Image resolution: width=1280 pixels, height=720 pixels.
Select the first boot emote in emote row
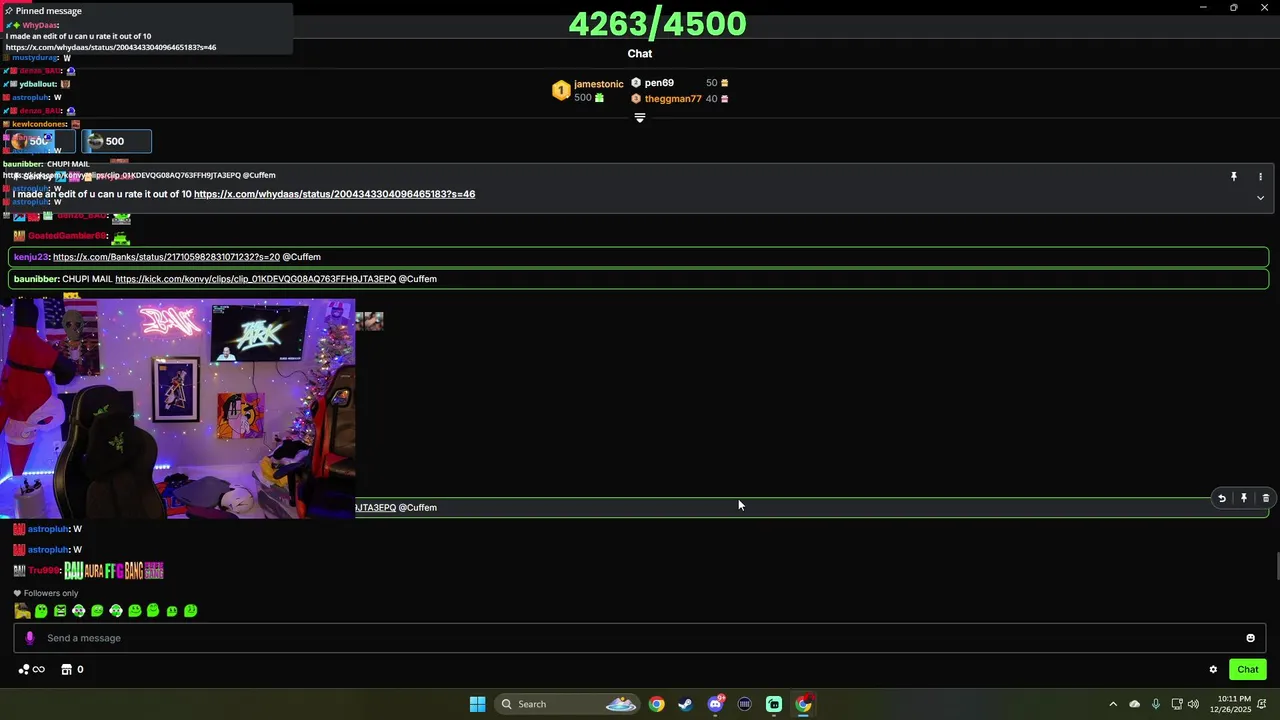22,611
